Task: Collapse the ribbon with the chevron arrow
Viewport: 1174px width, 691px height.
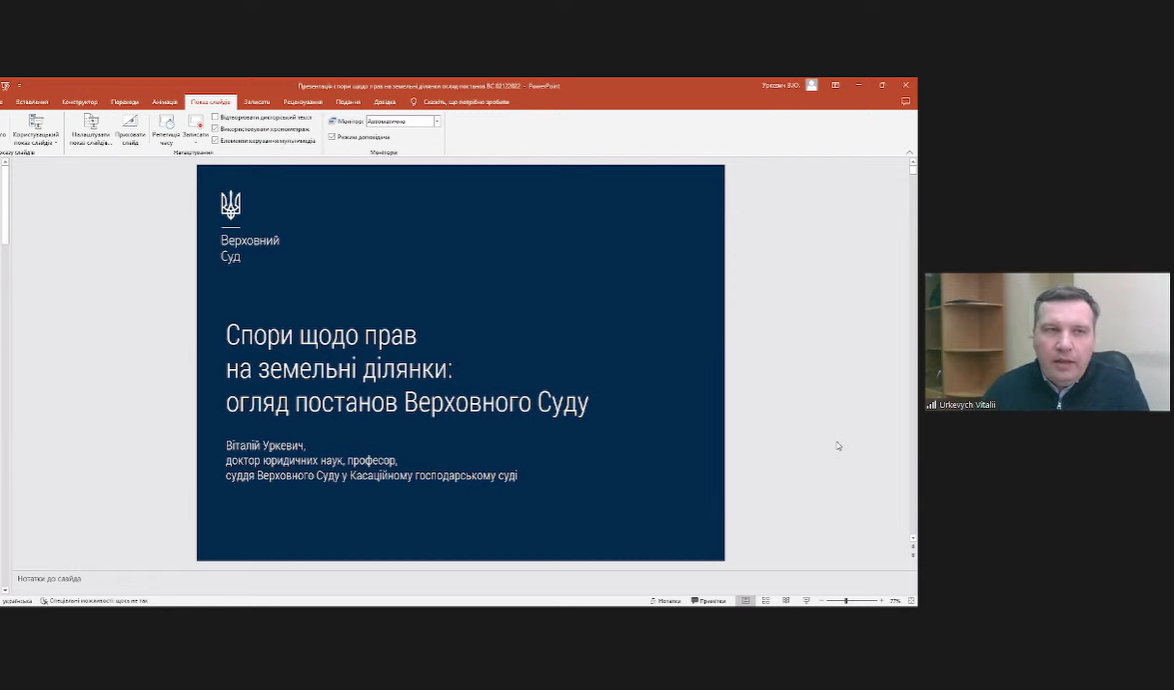Action: (909, 152)
